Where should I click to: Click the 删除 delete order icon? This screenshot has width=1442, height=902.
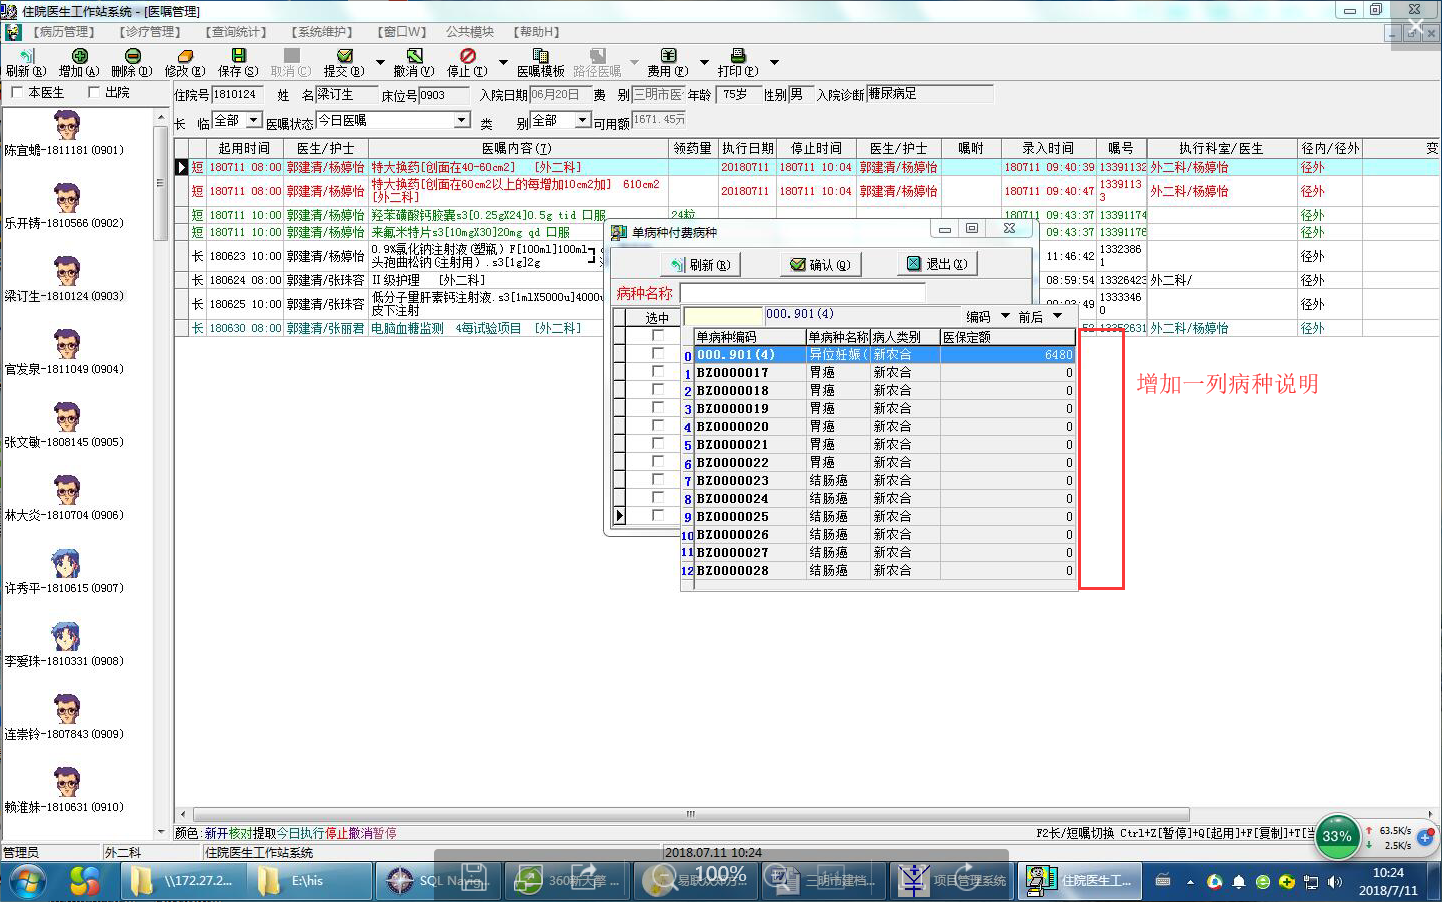tap(132, 56)
